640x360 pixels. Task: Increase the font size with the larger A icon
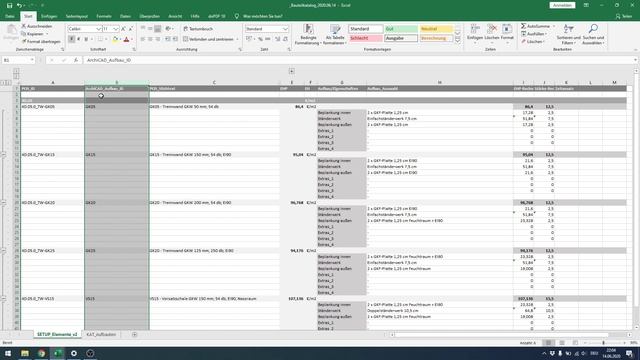click(123, 29)
